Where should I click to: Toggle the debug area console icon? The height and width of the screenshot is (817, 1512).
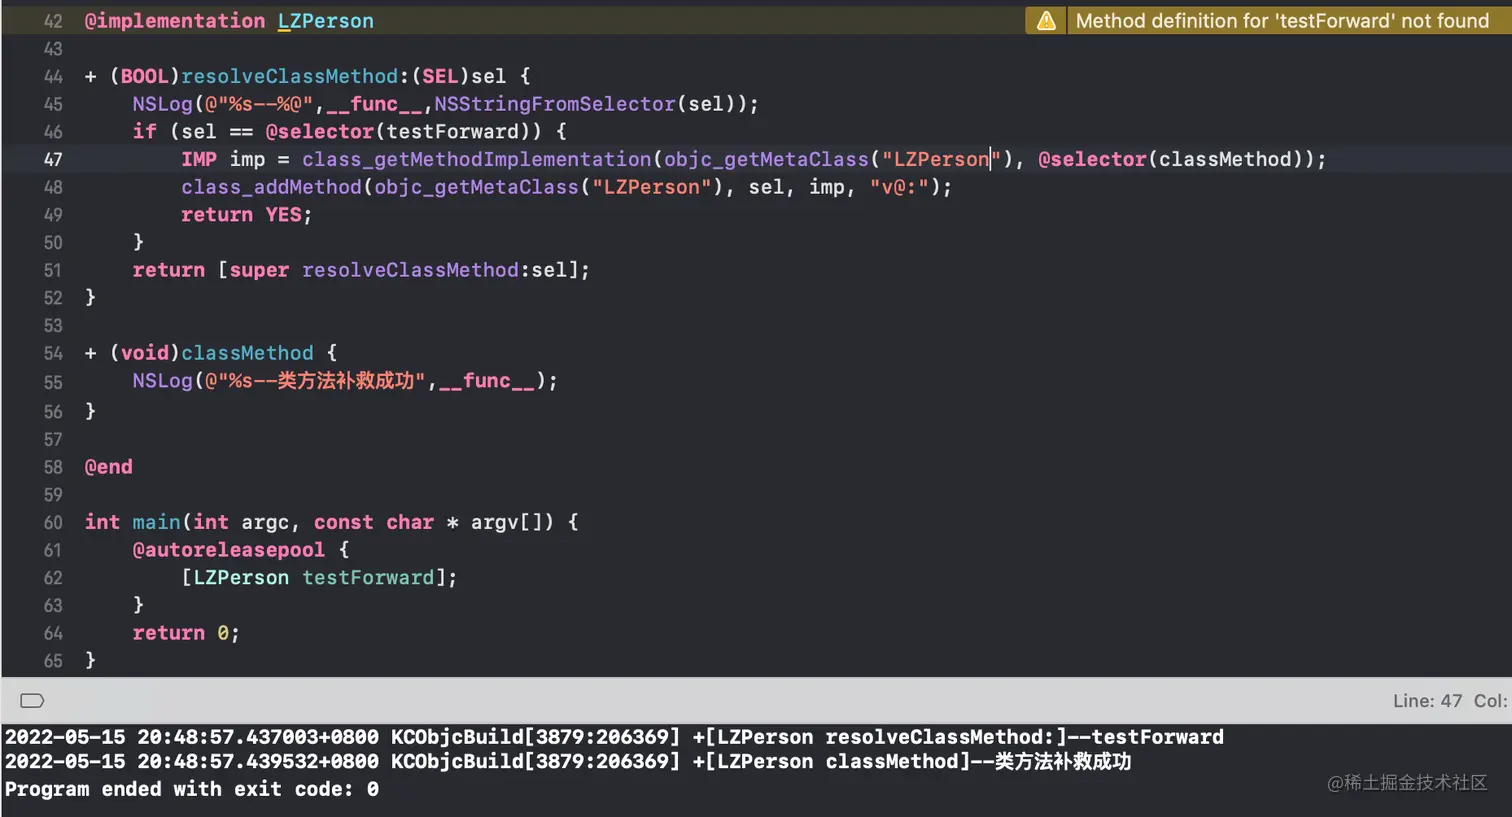coord(32,701)
